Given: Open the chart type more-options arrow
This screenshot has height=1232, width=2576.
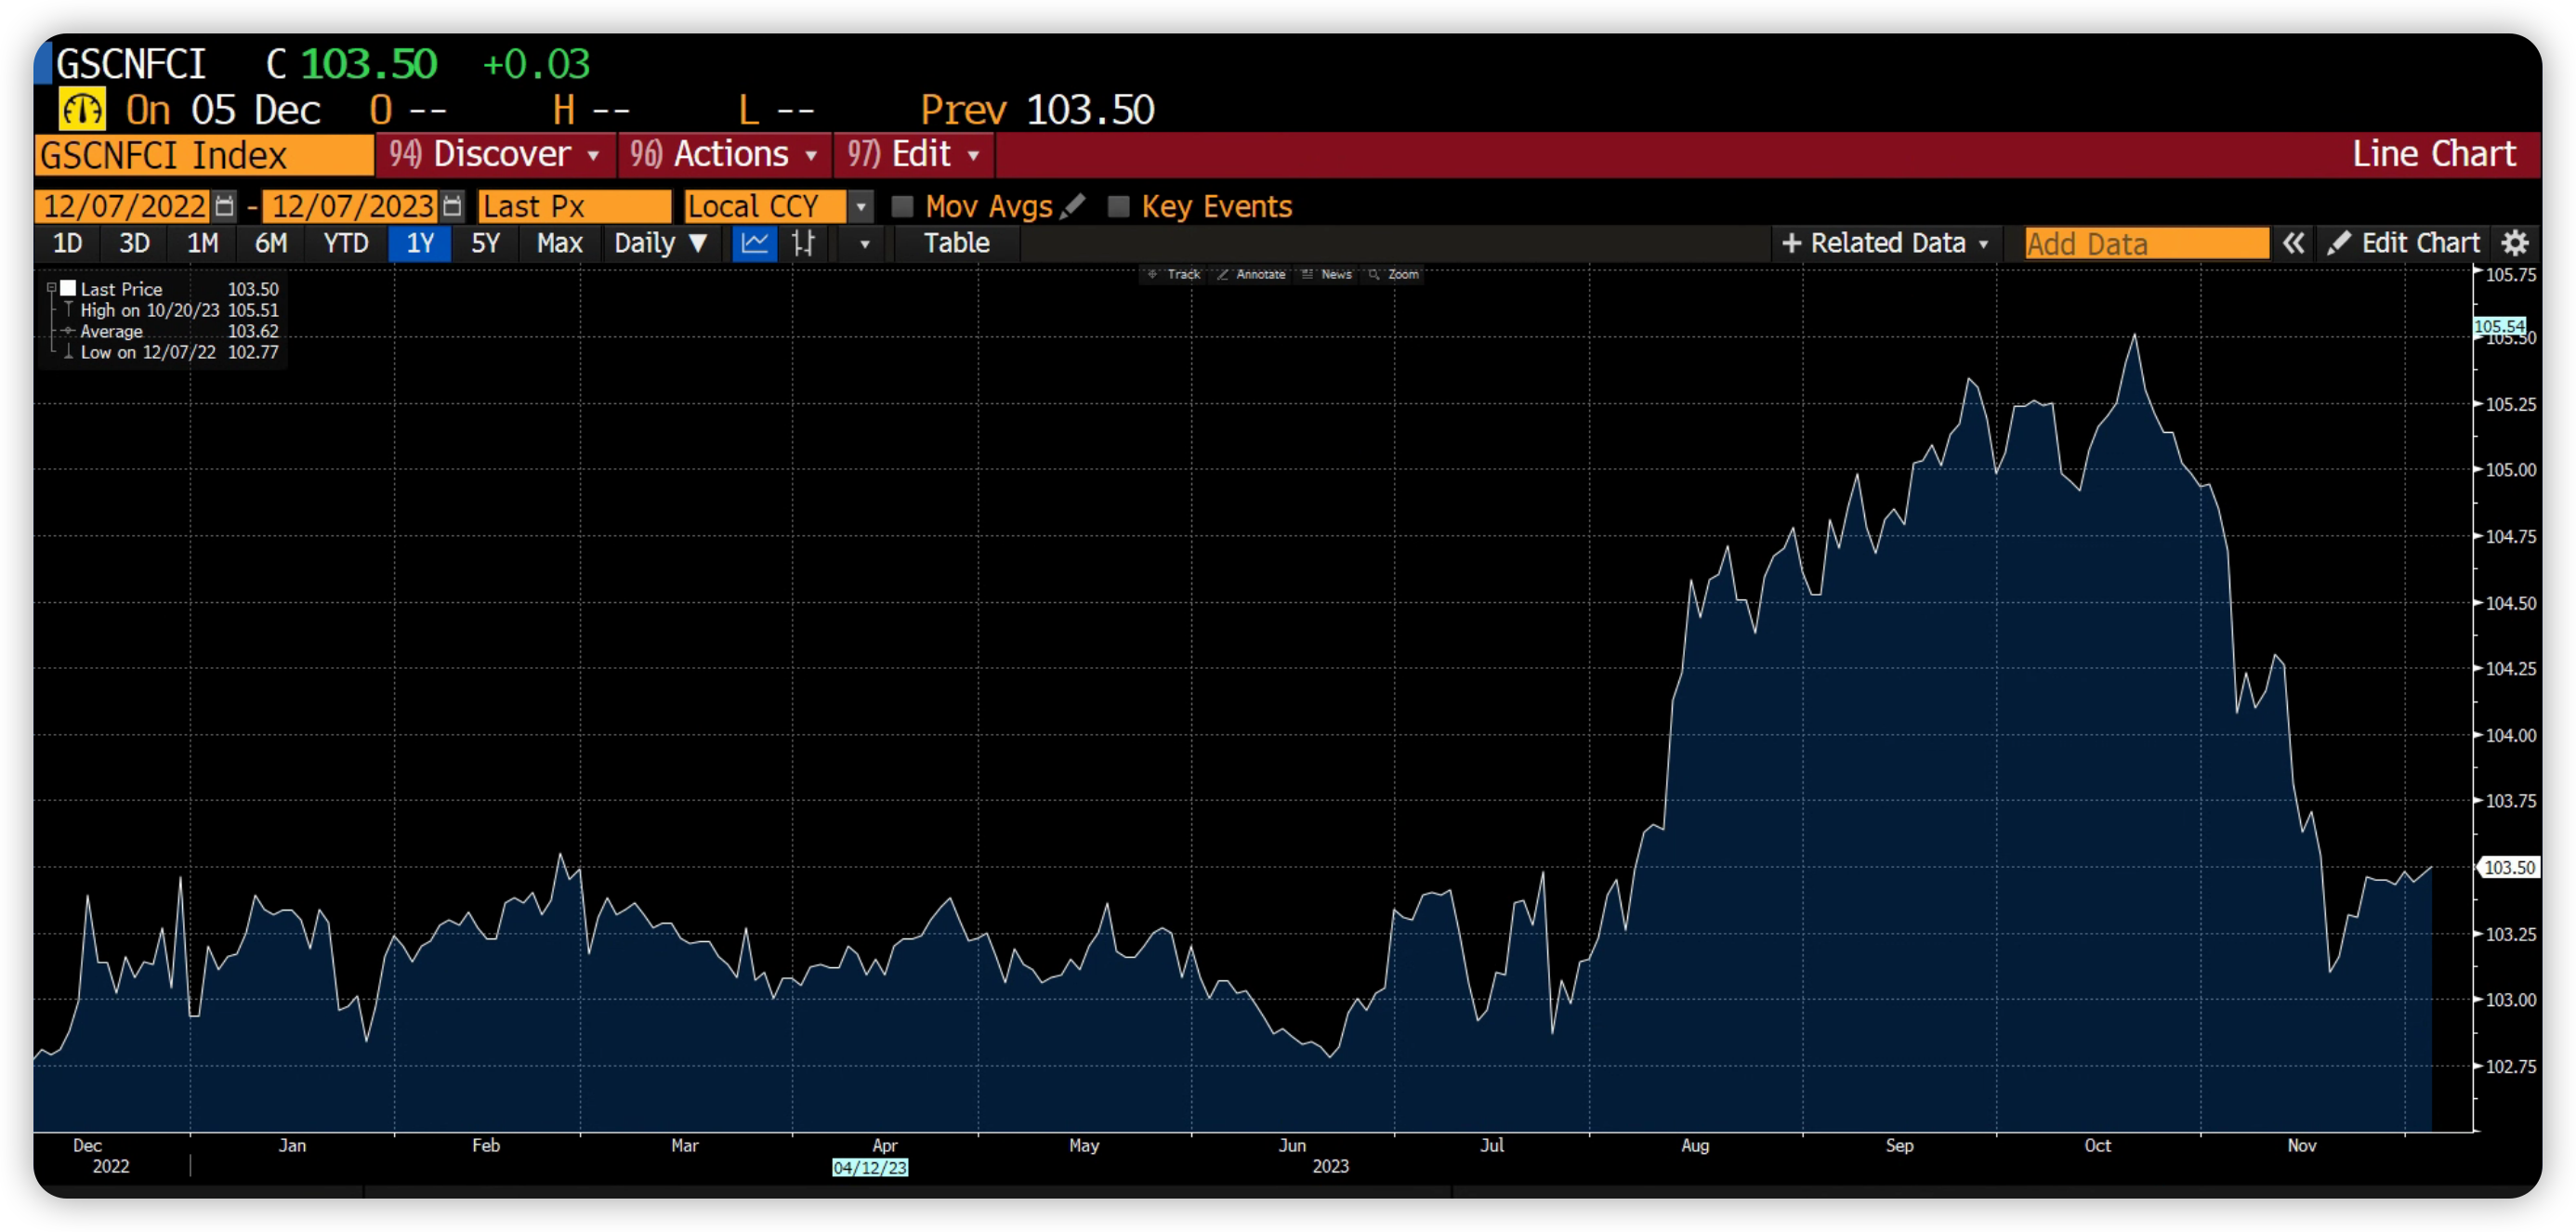Looking at the screenshot, I should pyautogui.click(x=864, y=243).
